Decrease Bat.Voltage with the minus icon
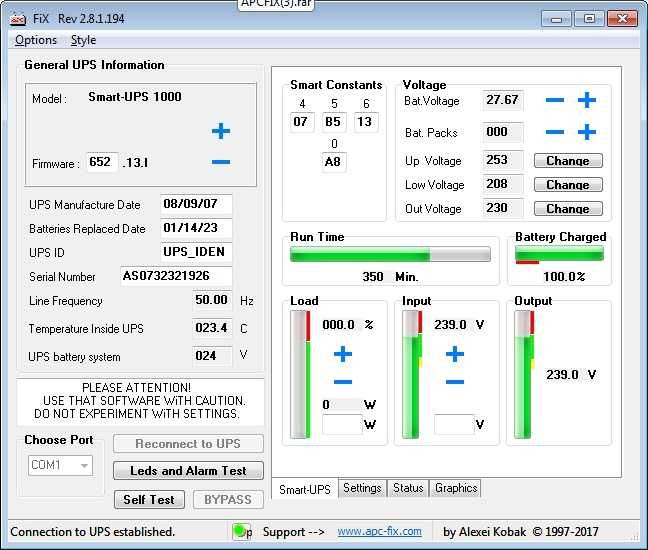 tap(555, 100)
